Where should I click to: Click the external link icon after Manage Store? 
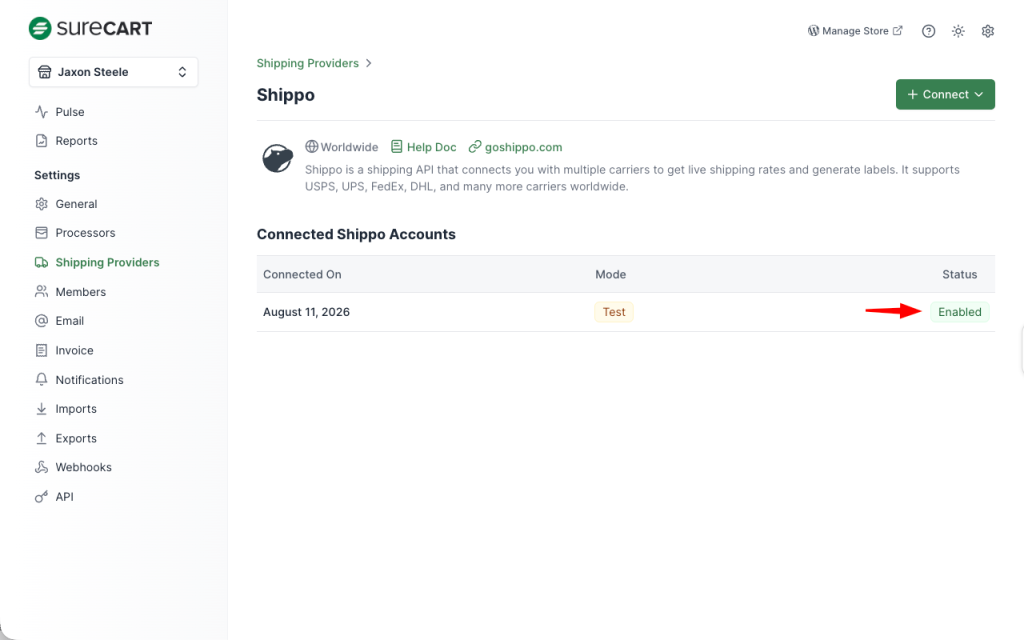[x=898, y=31]
